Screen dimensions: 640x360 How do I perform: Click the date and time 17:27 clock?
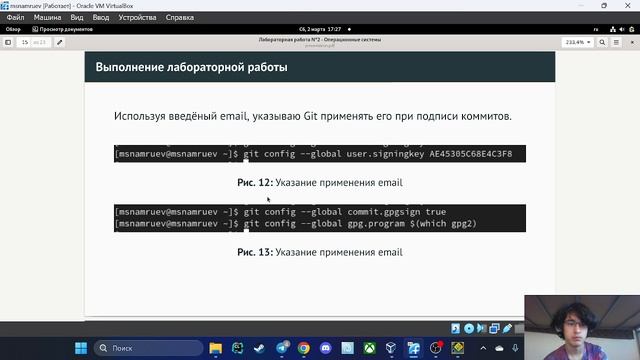pos(320,29)
